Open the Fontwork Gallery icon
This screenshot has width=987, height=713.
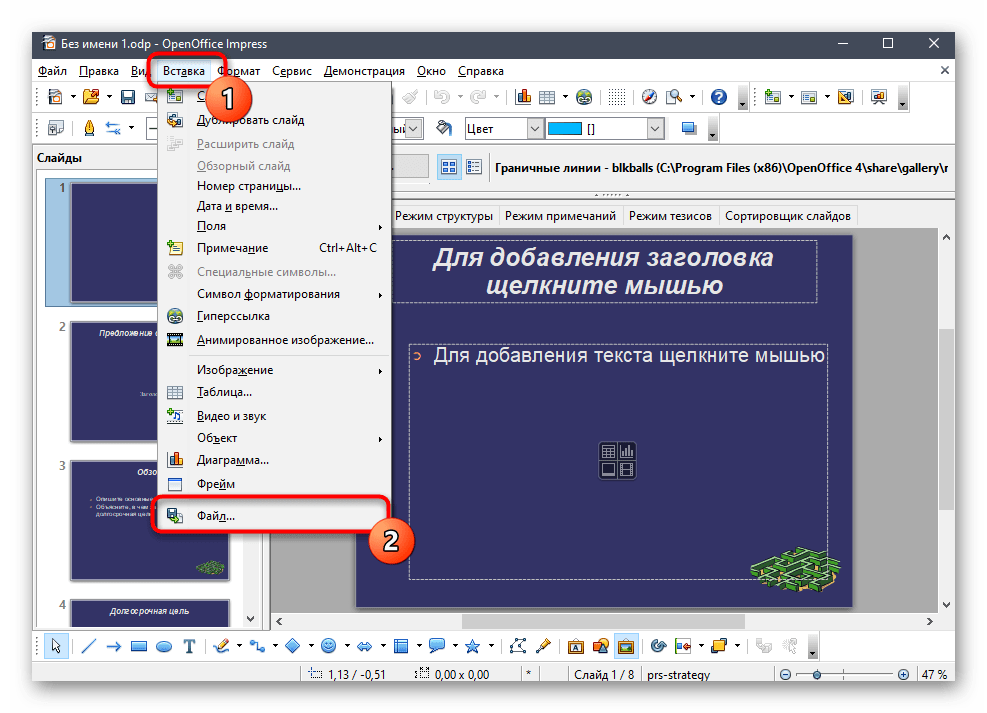click(x=575, y=646)
